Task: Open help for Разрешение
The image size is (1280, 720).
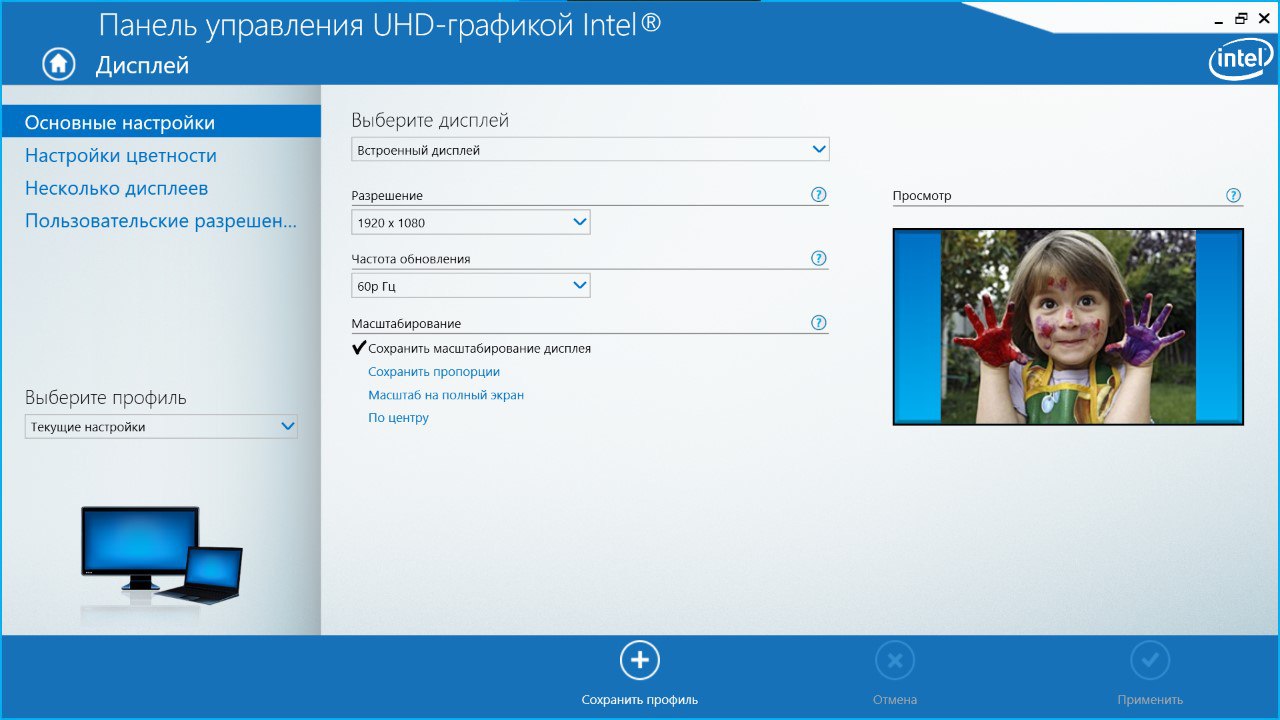Action: coord(819,195)
